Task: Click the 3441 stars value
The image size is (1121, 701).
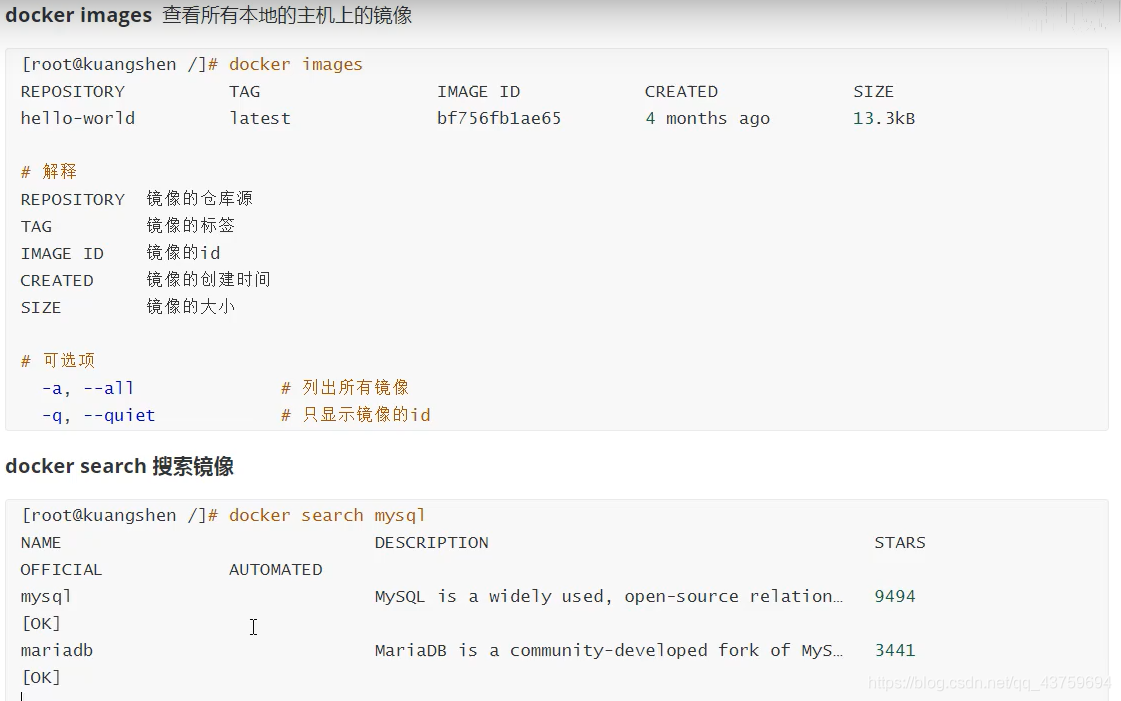Action: pyautogui.click(x=895, y=650)
